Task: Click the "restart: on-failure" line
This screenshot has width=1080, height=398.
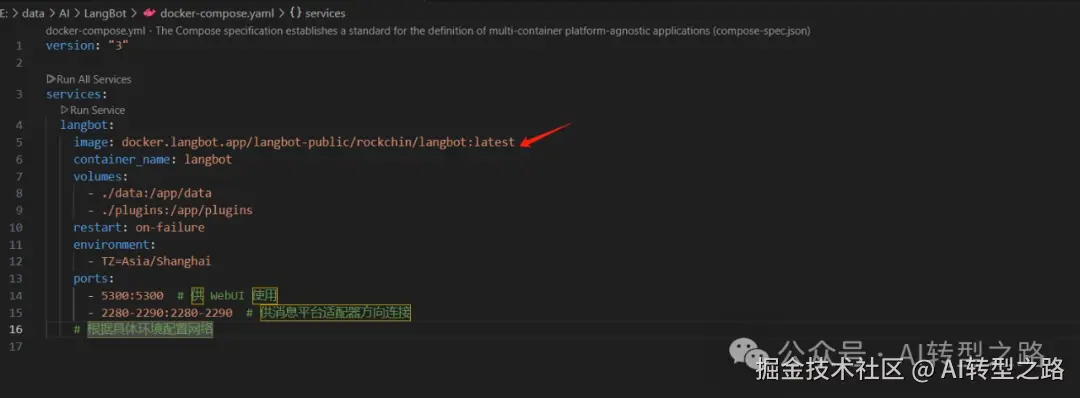Action: (x=139, y=227)
